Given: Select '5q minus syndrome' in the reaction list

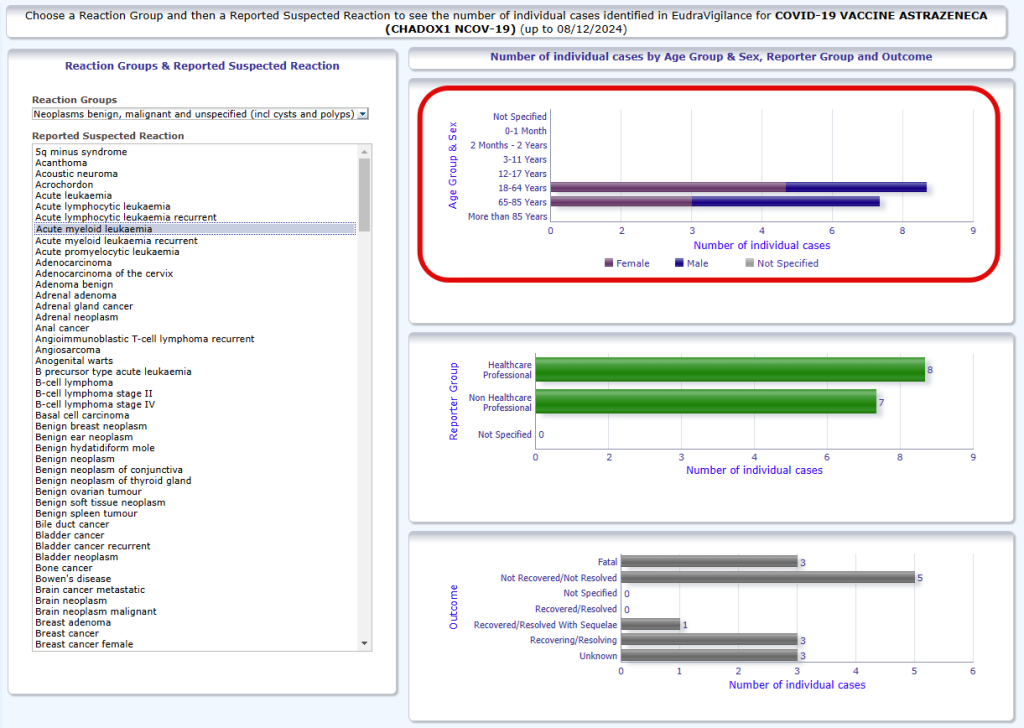Looking at the screenshot, I should click(x=81, y=152).
